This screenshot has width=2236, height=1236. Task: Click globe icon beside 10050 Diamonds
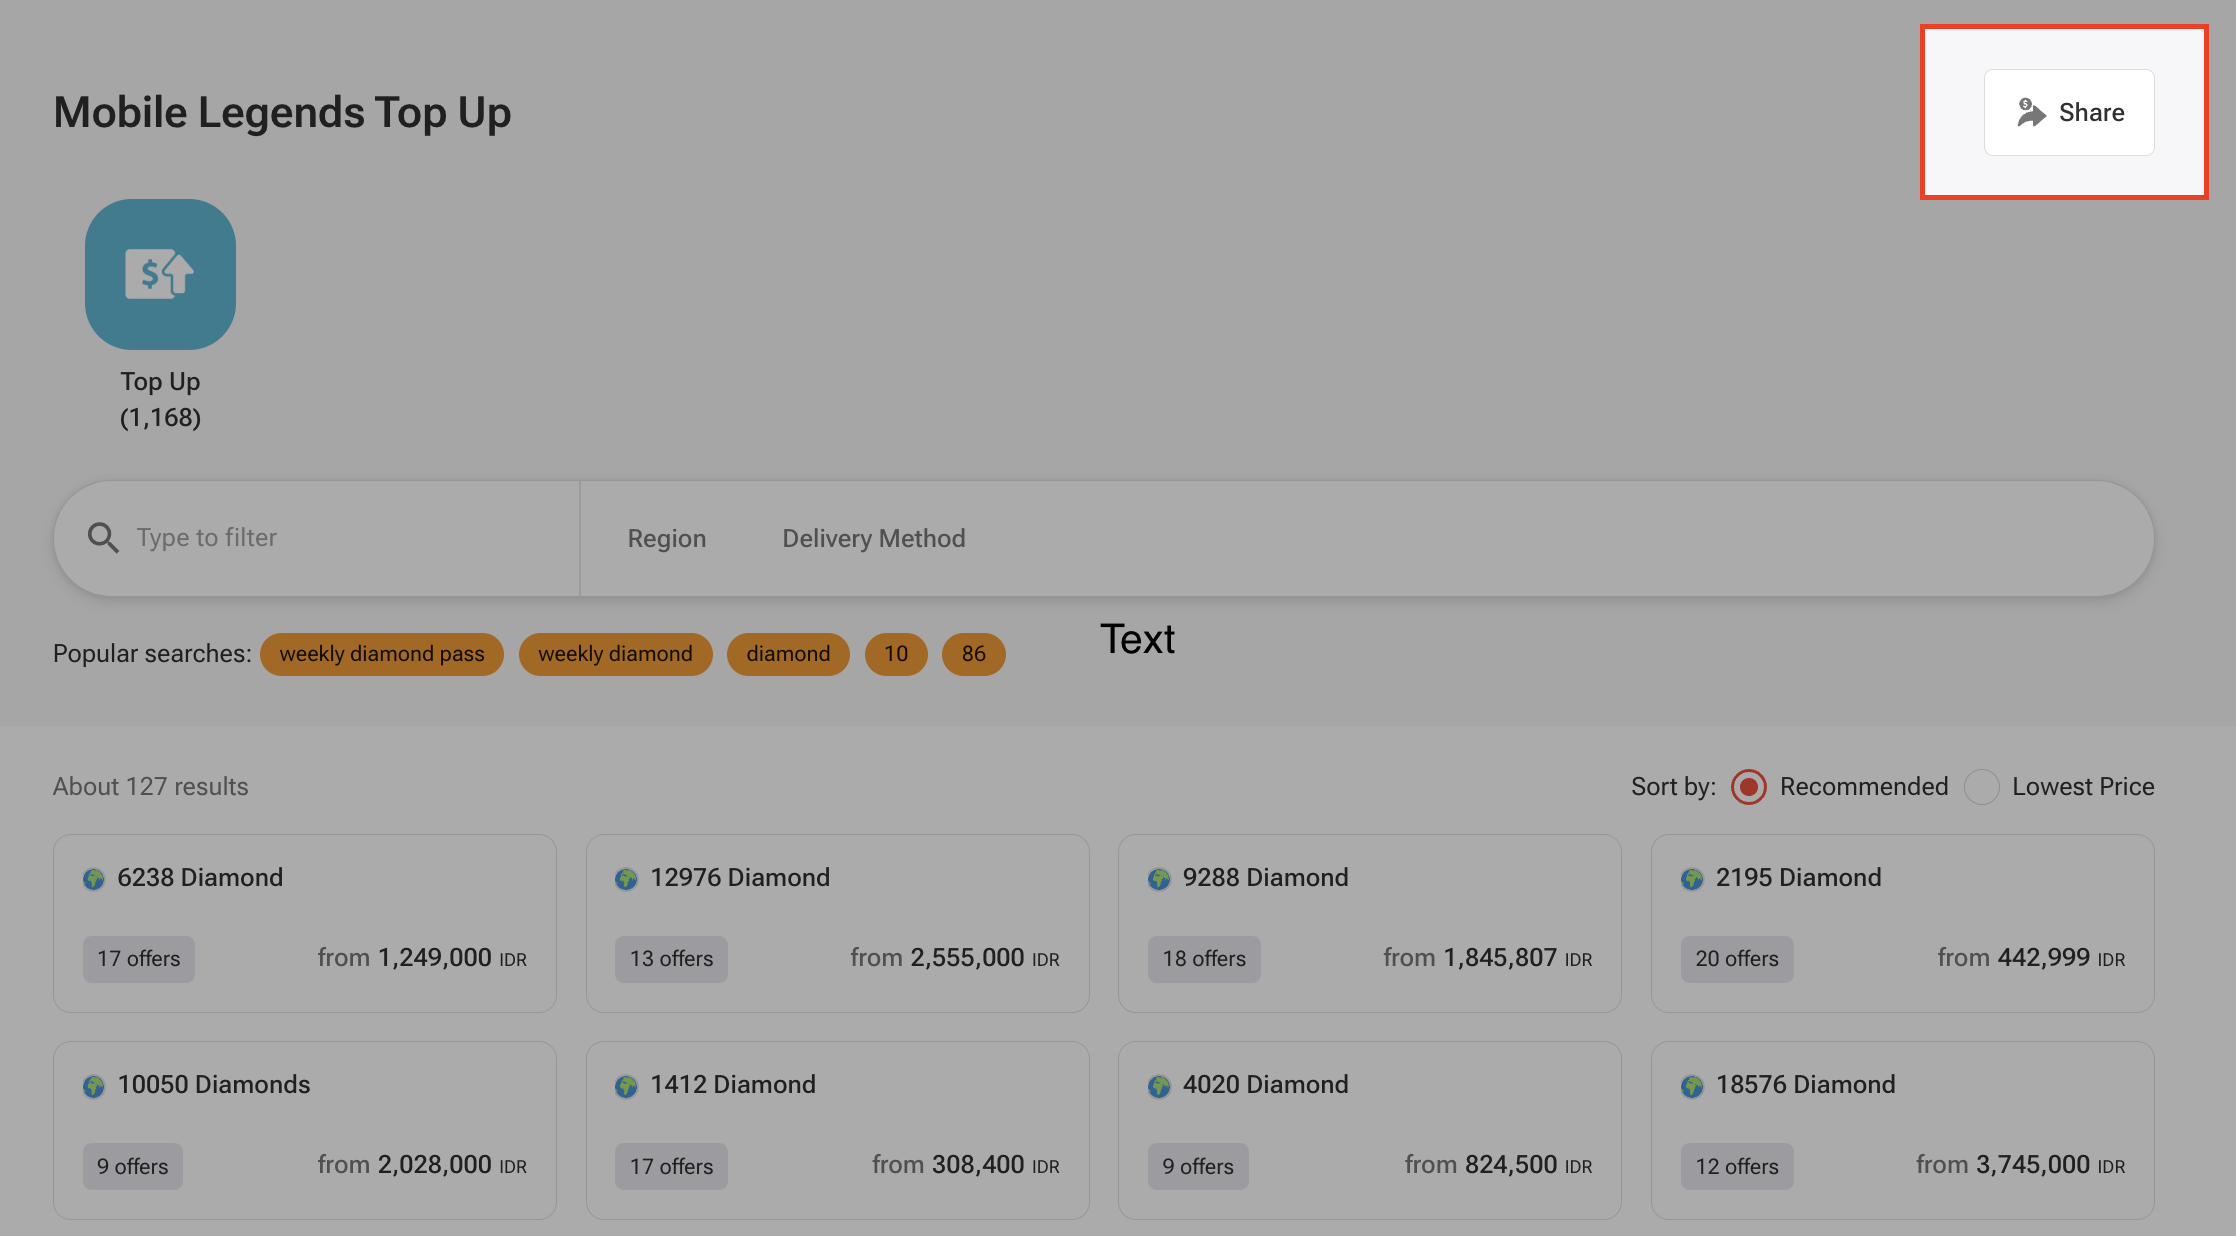tap(94, 1086)
